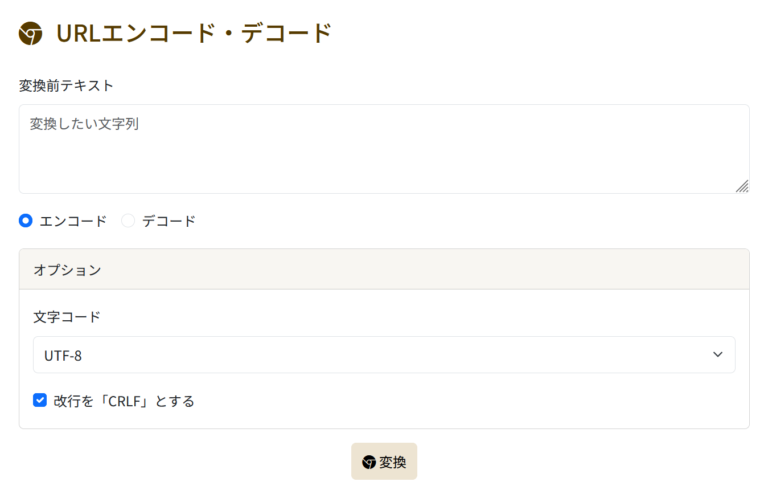Toggle the 改行を「CRLF」とする checkbox

coord(40,401)
